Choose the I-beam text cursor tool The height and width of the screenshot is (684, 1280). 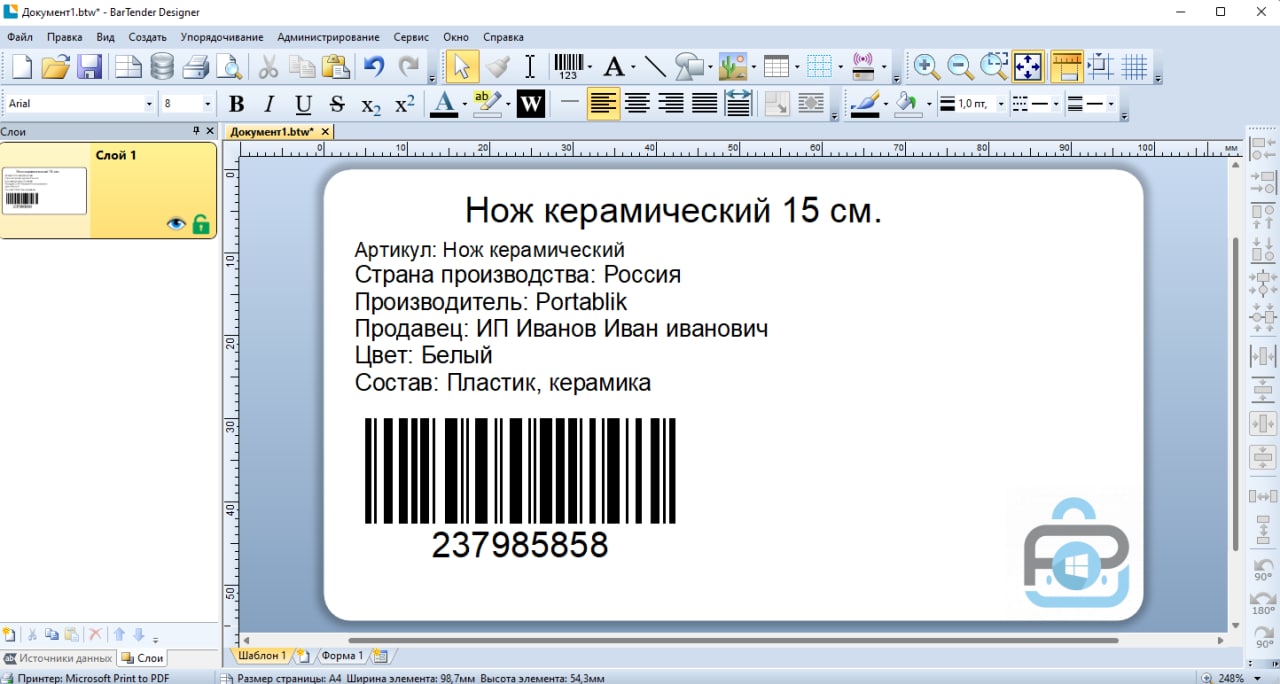(530, 67)
